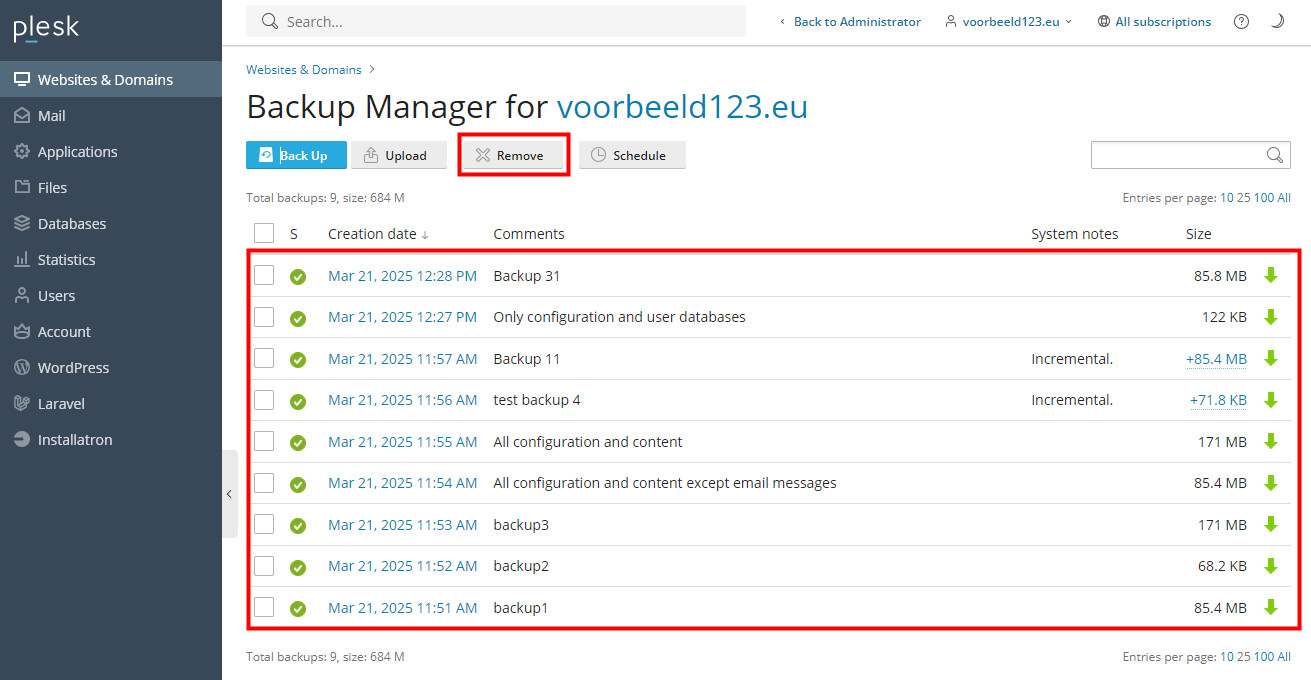Click the green status icon for Backup 31

point(298,277)
